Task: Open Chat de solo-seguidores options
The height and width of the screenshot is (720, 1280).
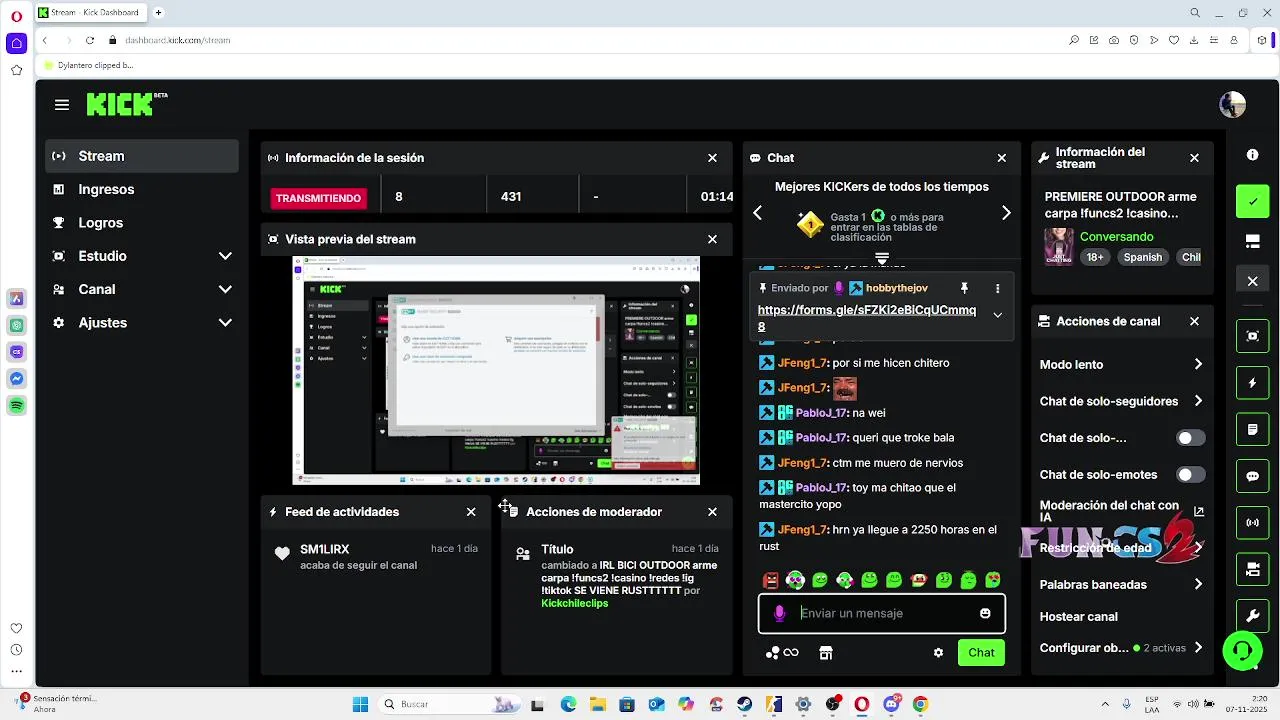Action: pos(1121,401)
